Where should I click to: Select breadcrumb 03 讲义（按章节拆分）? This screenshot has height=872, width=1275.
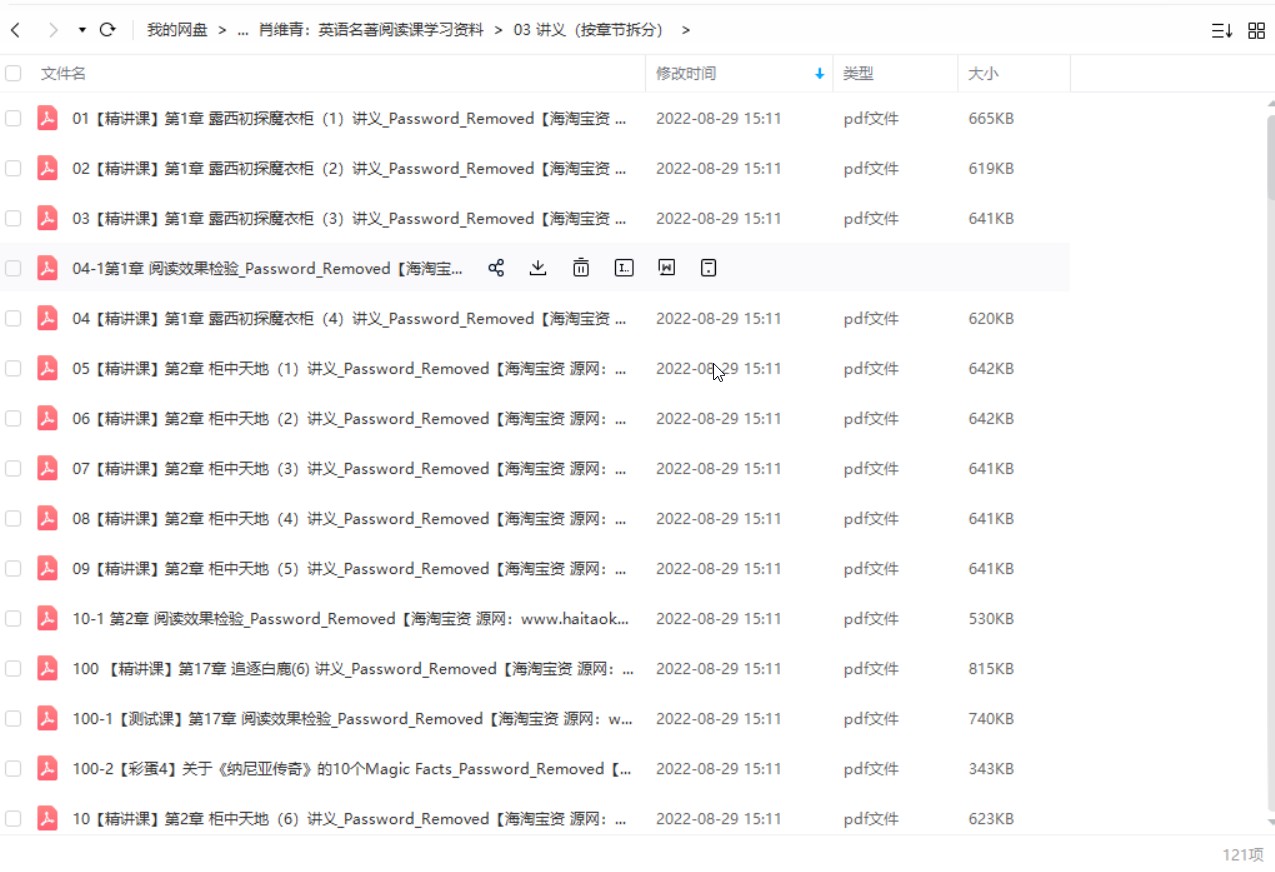click(x=592, y=30)
